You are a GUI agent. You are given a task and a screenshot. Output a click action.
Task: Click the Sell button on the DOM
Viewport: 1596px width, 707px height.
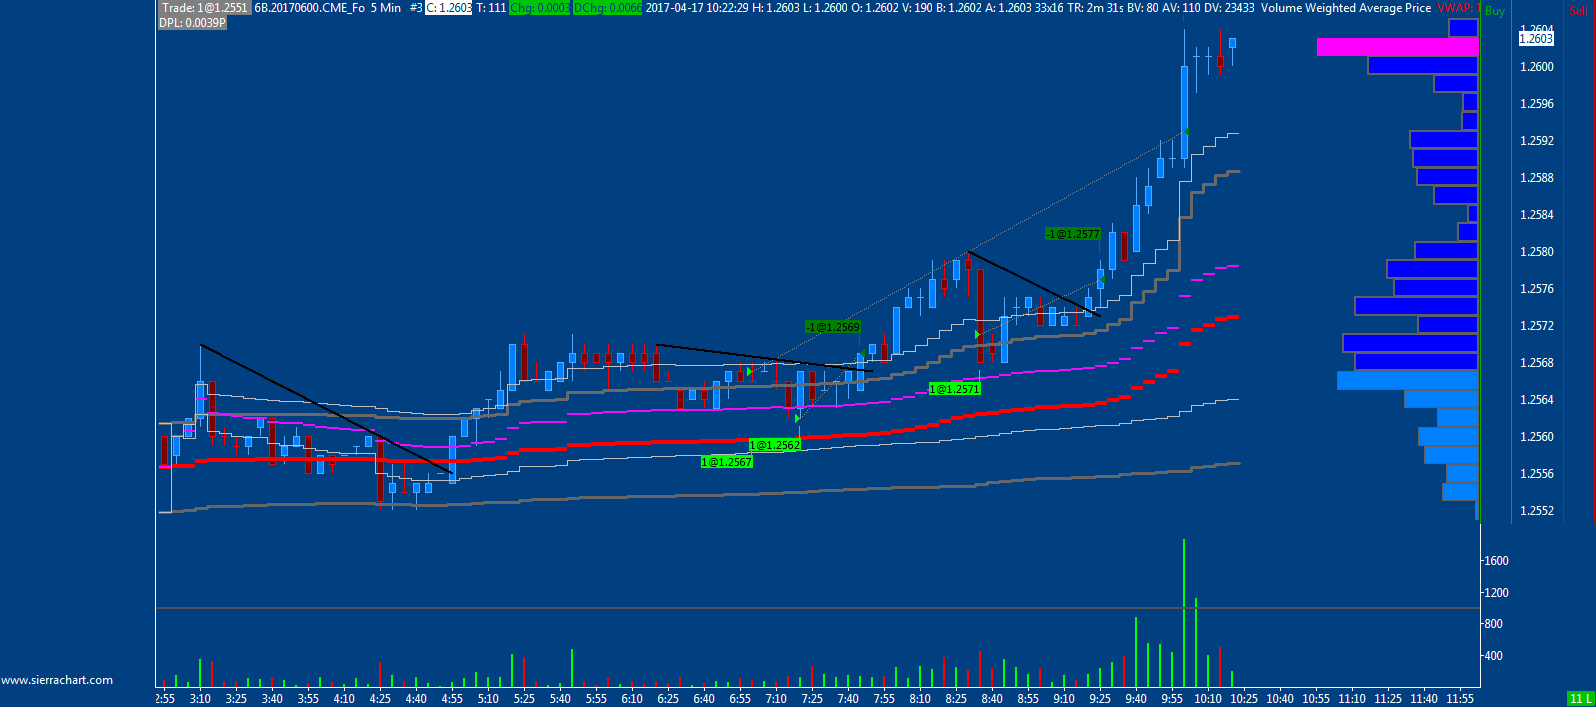[1578, 11]
